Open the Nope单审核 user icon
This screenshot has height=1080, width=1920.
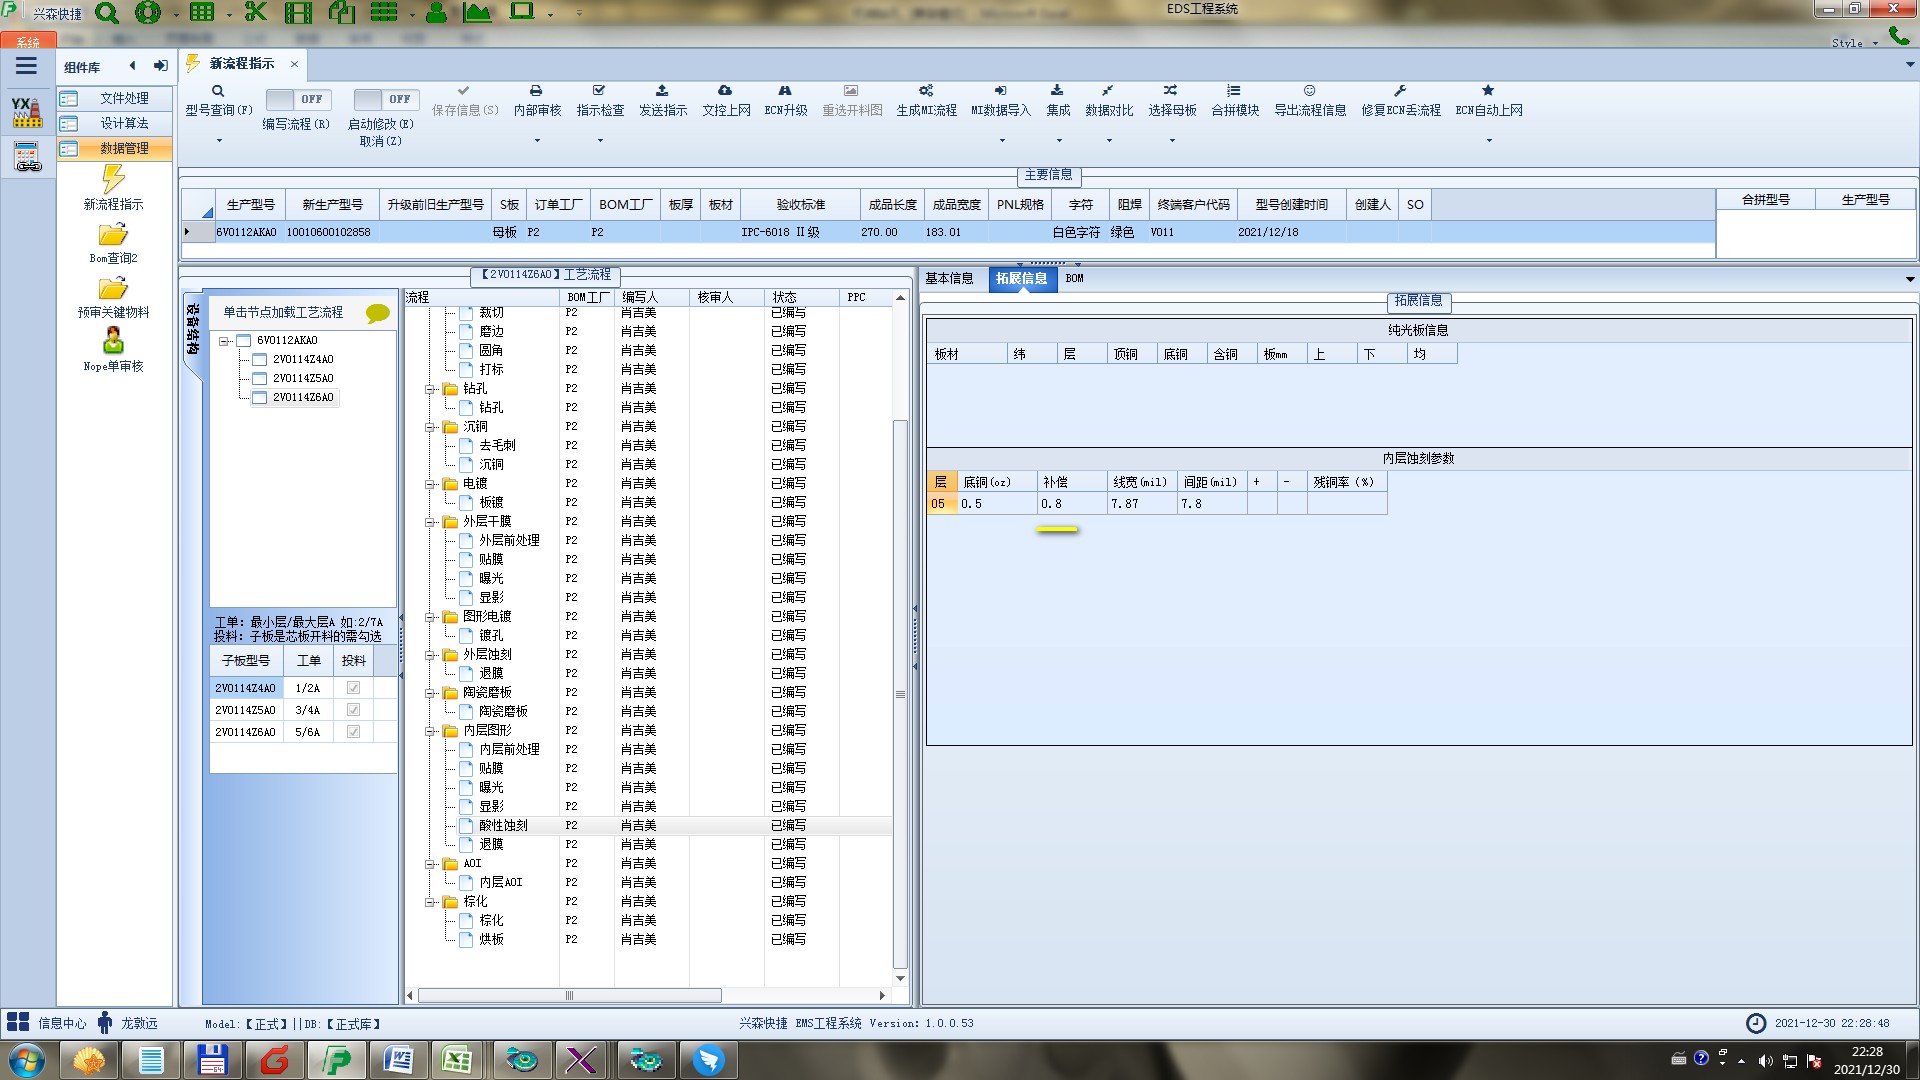tap(113, 341)
